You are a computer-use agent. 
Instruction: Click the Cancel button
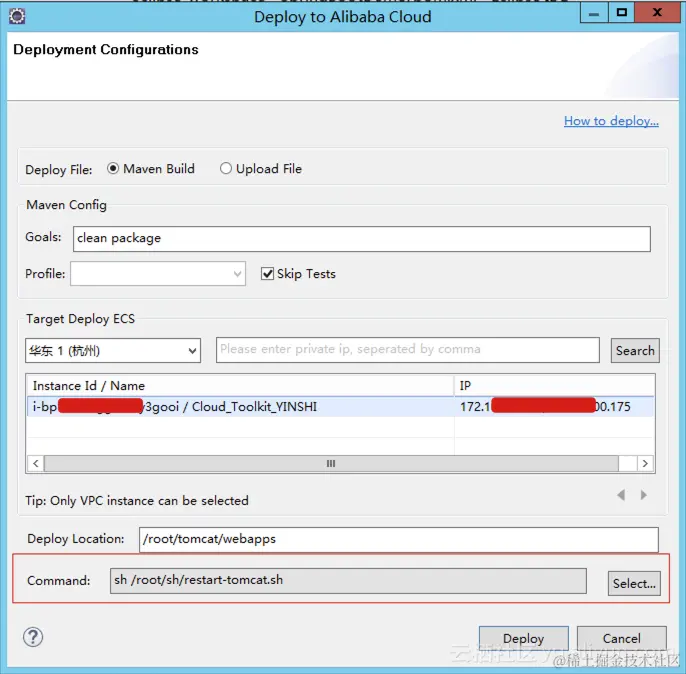[622, 639]
